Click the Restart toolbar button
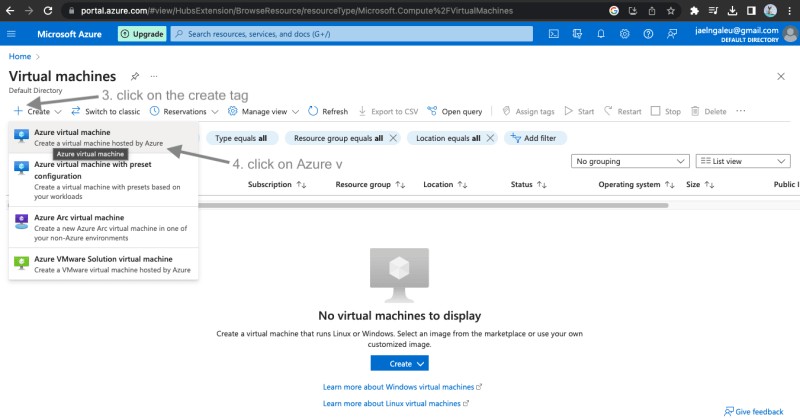Viewport: 800px width, 418px height. (622, 111)
